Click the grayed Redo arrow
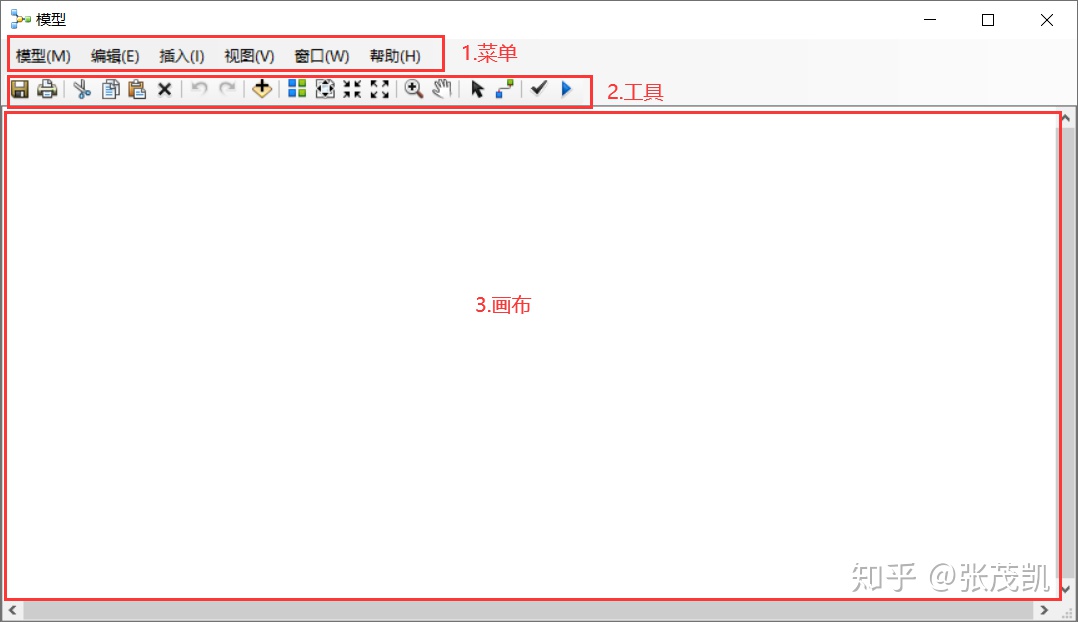The width and height of the screenshot is (1078, 622). coord(227,89)
